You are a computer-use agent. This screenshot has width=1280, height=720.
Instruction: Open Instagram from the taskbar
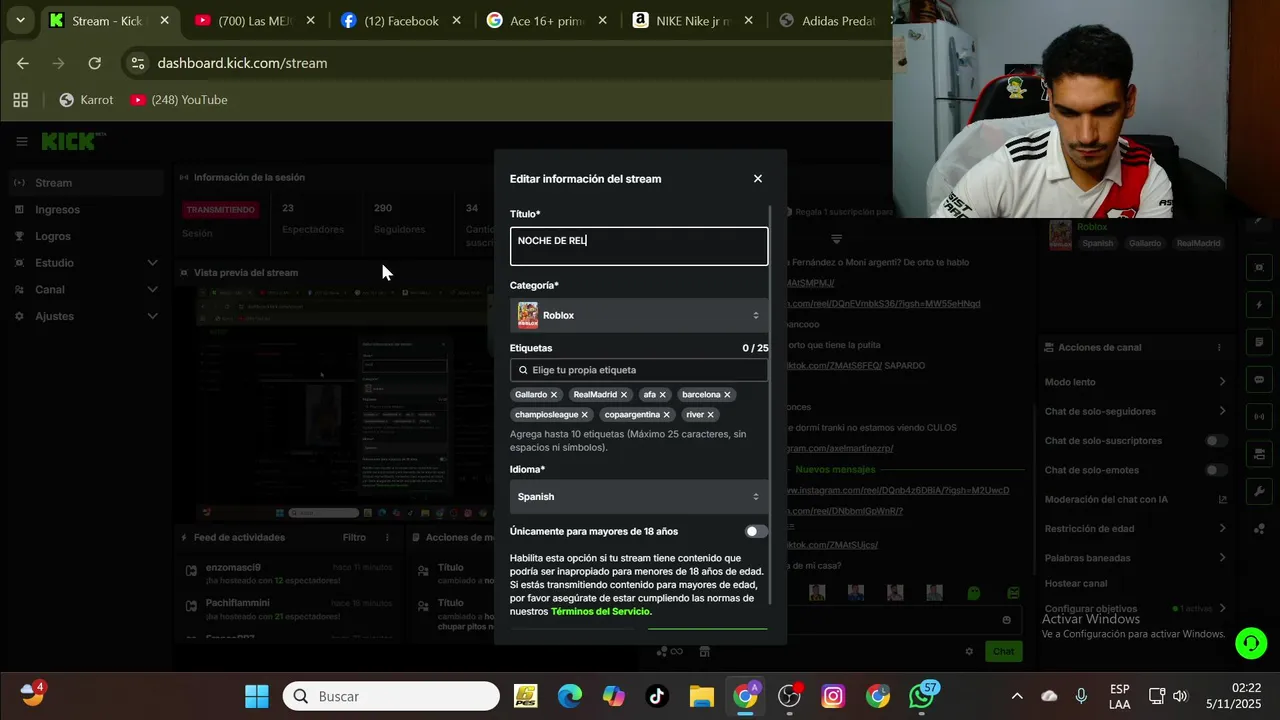pyautogui.click(x=833, y=696)
